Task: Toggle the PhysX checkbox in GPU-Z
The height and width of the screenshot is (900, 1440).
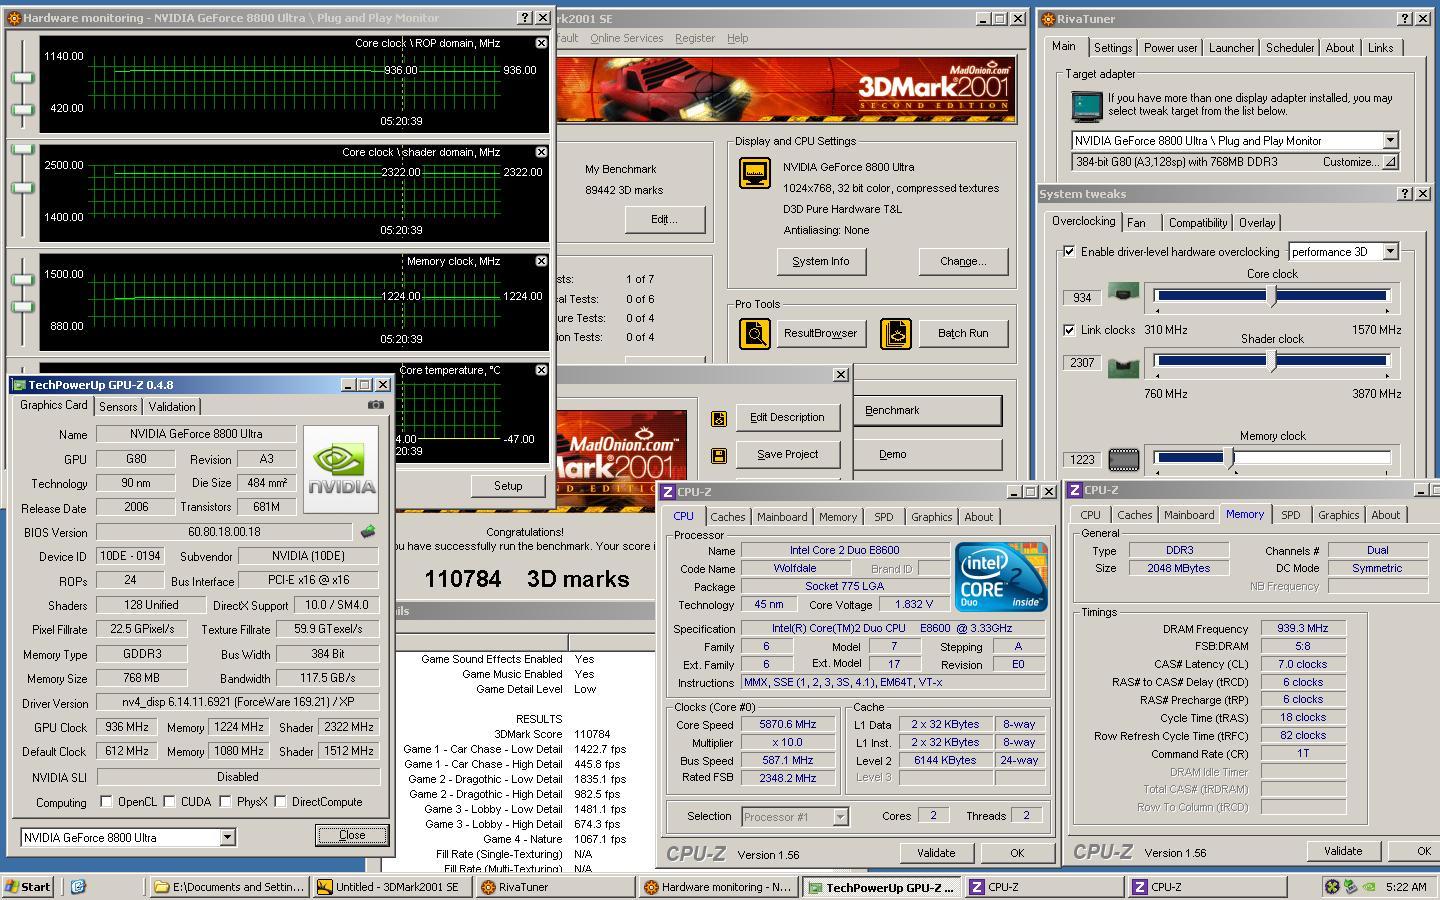Action: tap(226, 801)
